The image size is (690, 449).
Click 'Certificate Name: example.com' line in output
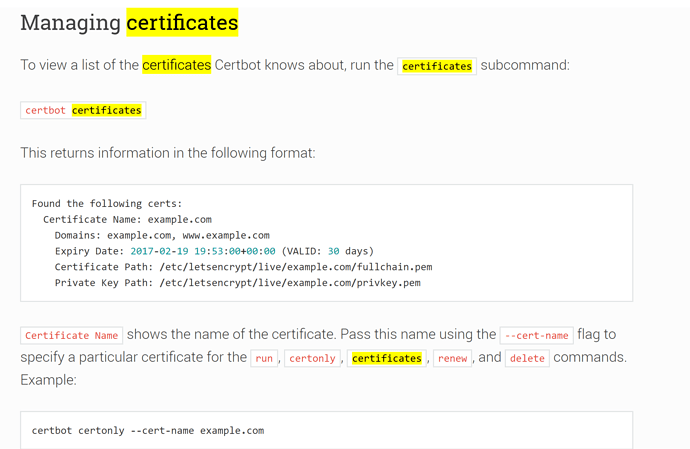(127, 219)
